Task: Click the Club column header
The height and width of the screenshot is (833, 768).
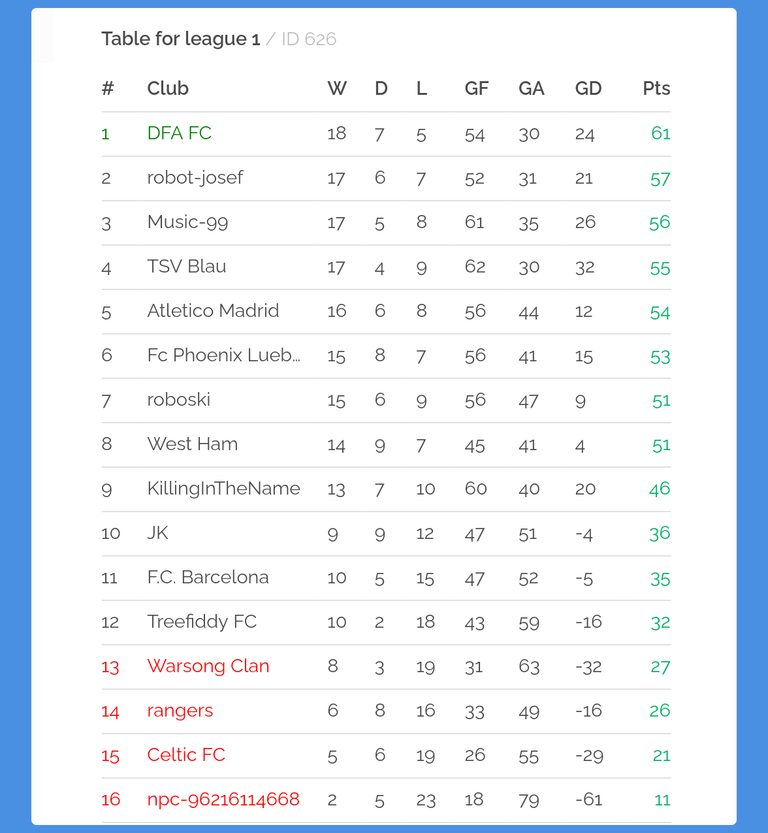Action: (168, 88)
